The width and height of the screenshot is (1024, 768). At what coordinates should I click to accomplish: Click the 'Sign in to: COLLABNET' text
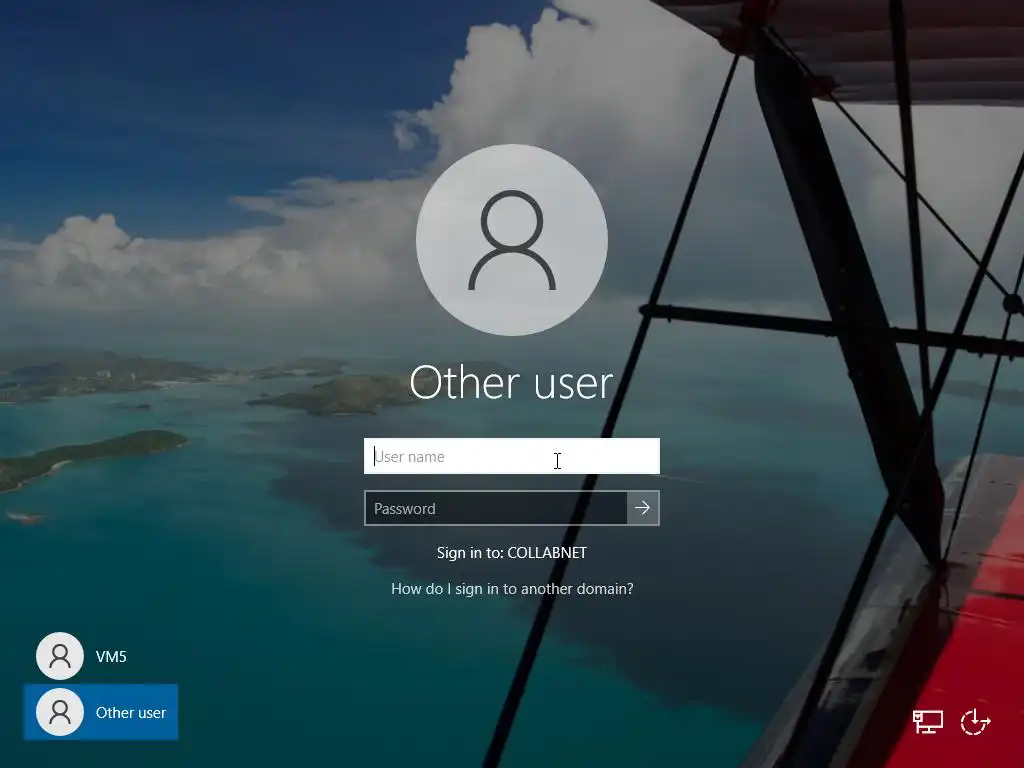pos(512,552)
